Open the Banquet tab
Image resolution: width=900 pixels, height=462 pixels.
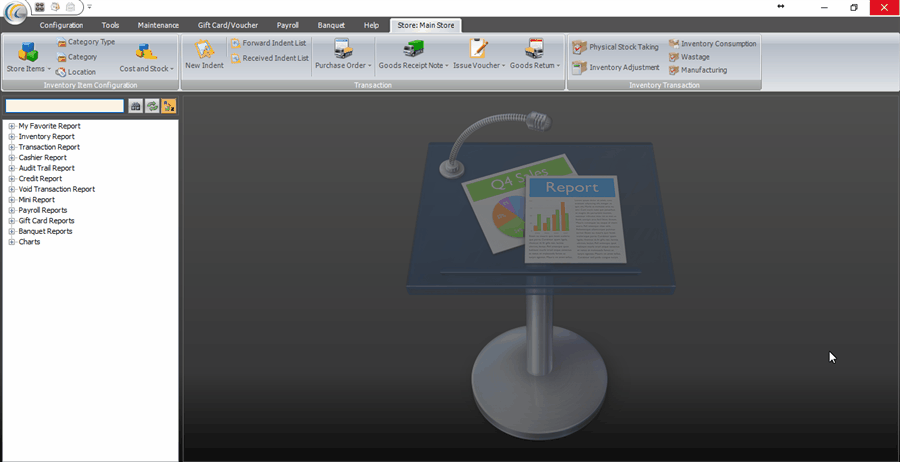(x=331, y=25)
